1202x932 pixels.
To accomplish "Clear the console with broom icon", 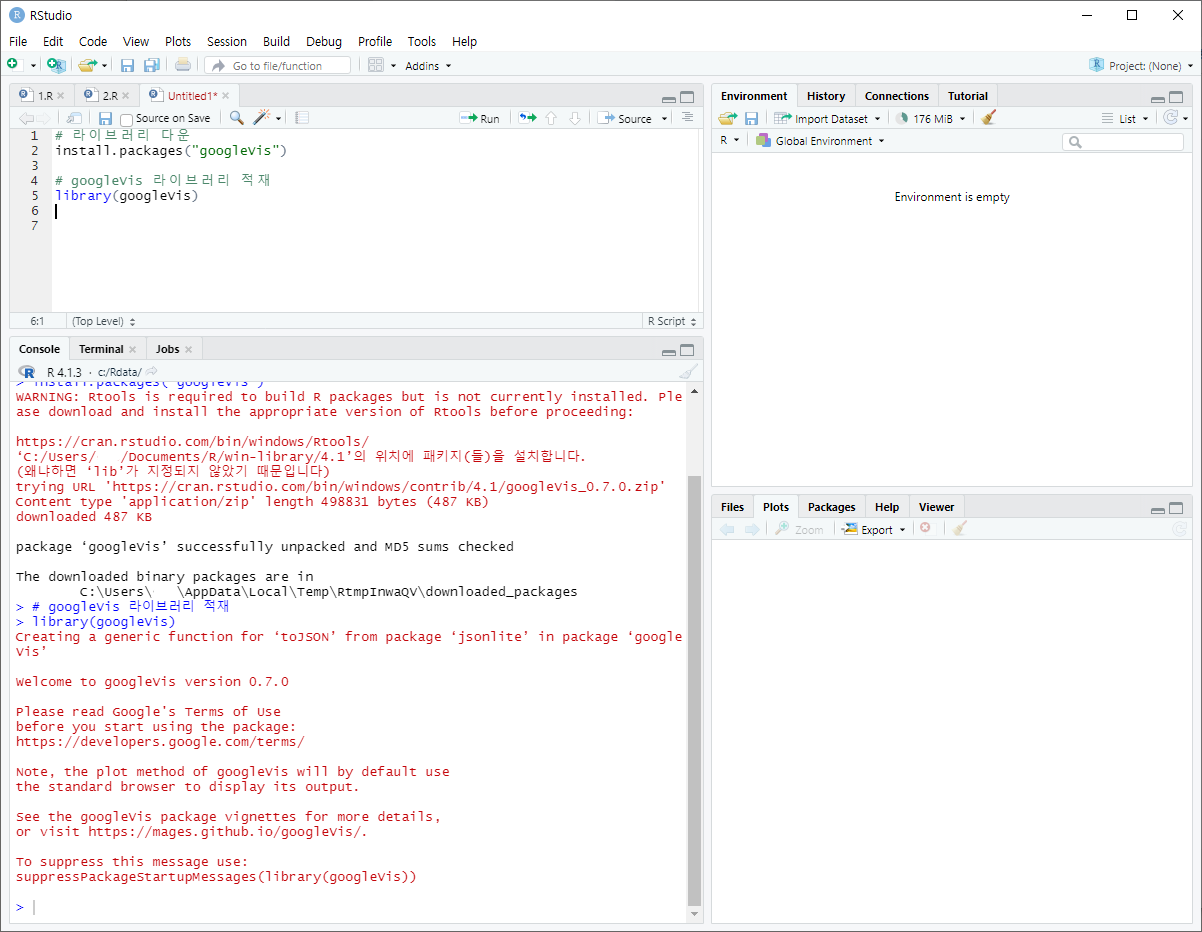I will (x=688, y=372).
